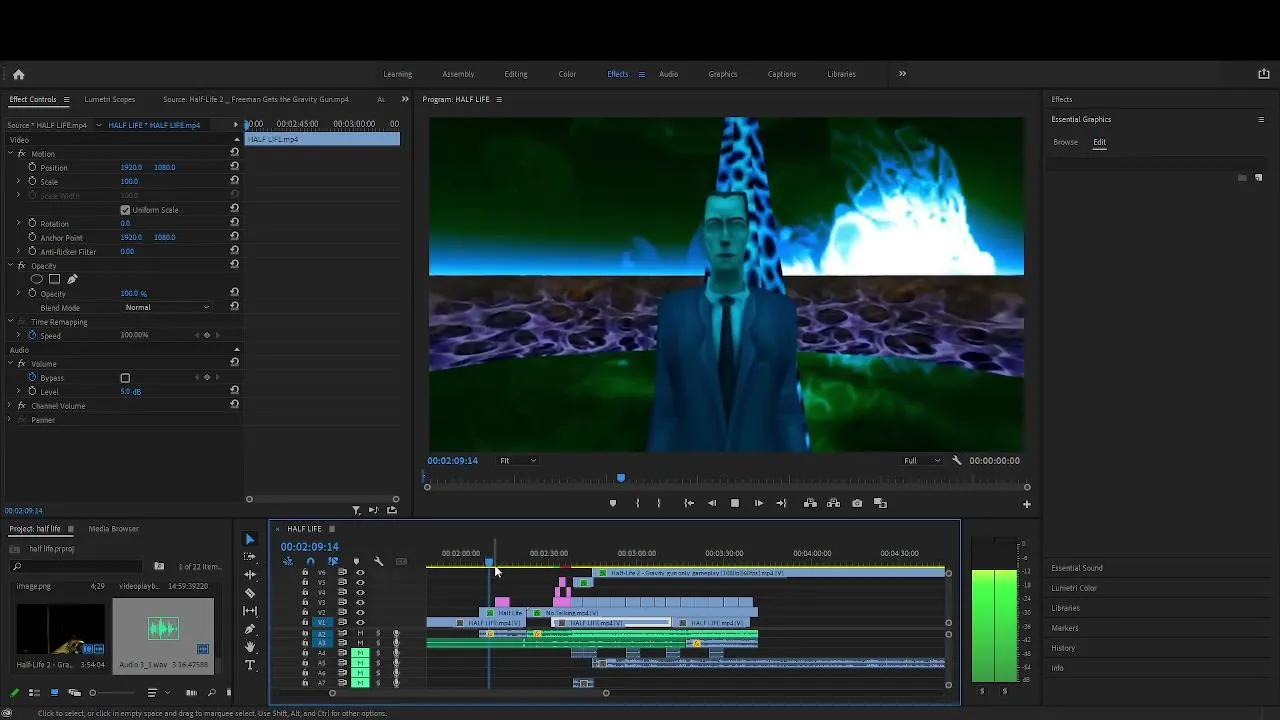Select the Pen tool in the timeline toolbar
1280x720 pixels.
point(250,629)
